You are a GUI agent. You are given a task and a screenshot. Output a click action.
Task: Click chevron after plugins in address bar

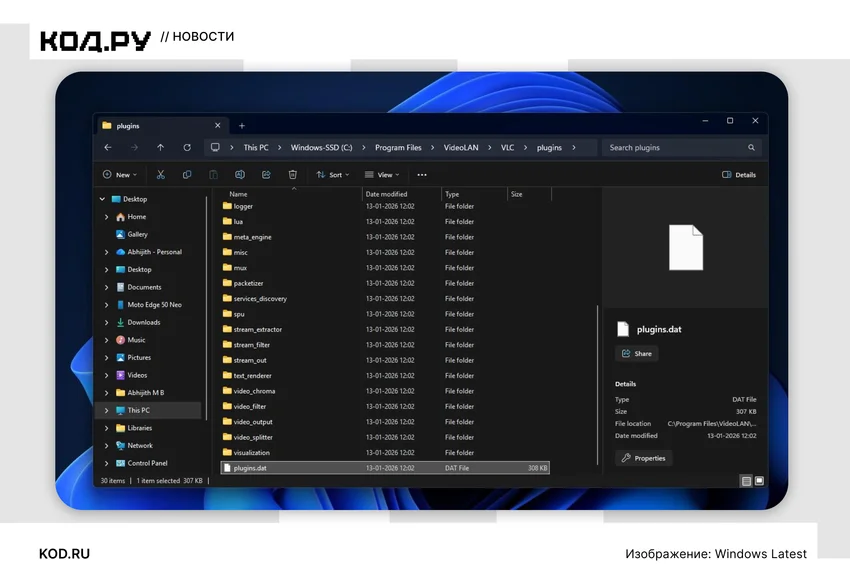point(574,147)
